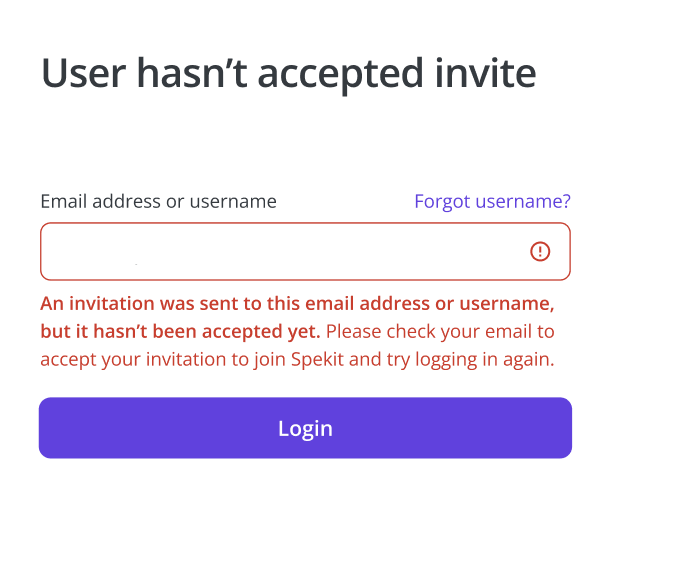Image resolution: width=674 pixels, height=578 pixels.
Task: Click the 'Email address or username' label
Action: pos(159,202)
